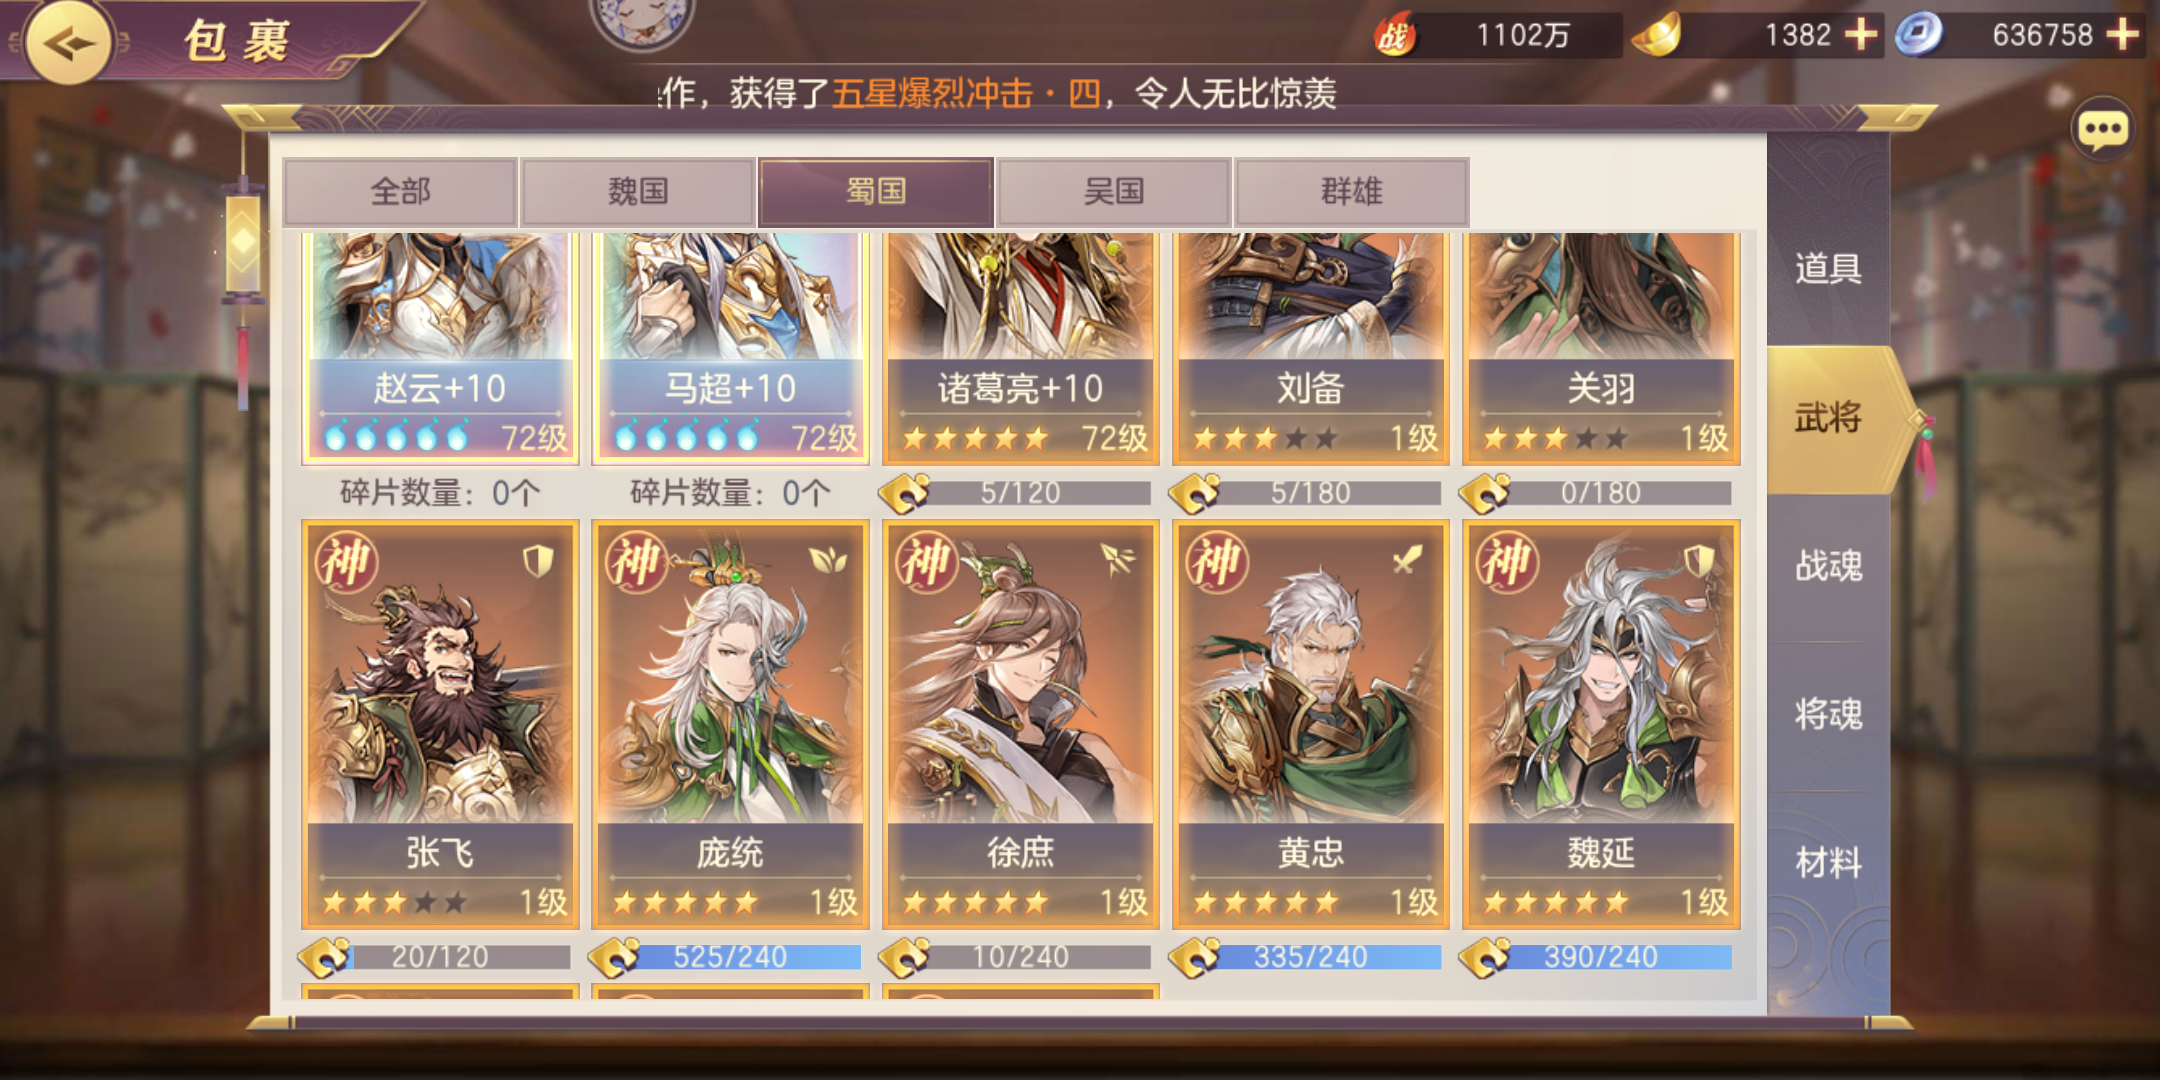This screenshot has height=1080, width=2160.
Task: Tap the battle power flame icon
Action: point(1393,37)
